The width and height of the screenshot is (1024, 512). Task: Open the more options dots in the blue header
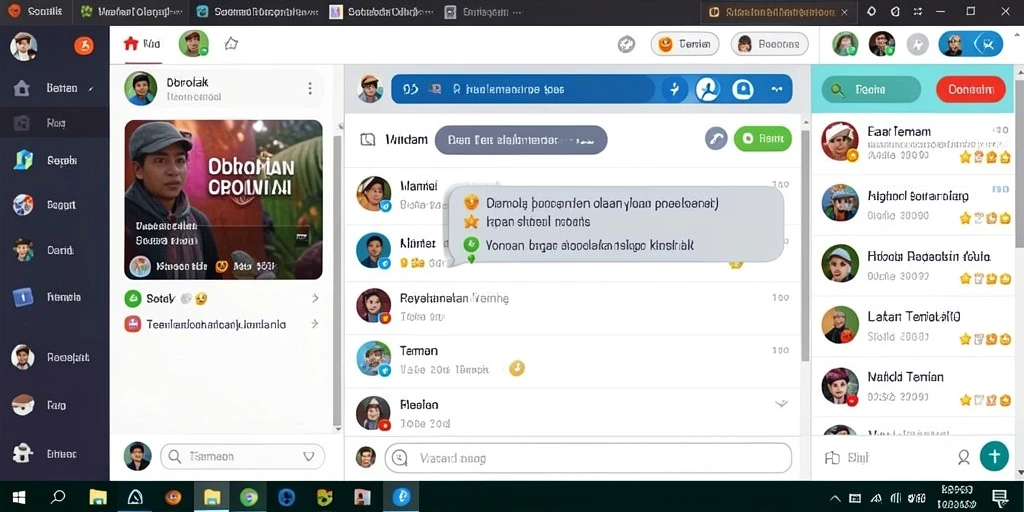(777, 89)
